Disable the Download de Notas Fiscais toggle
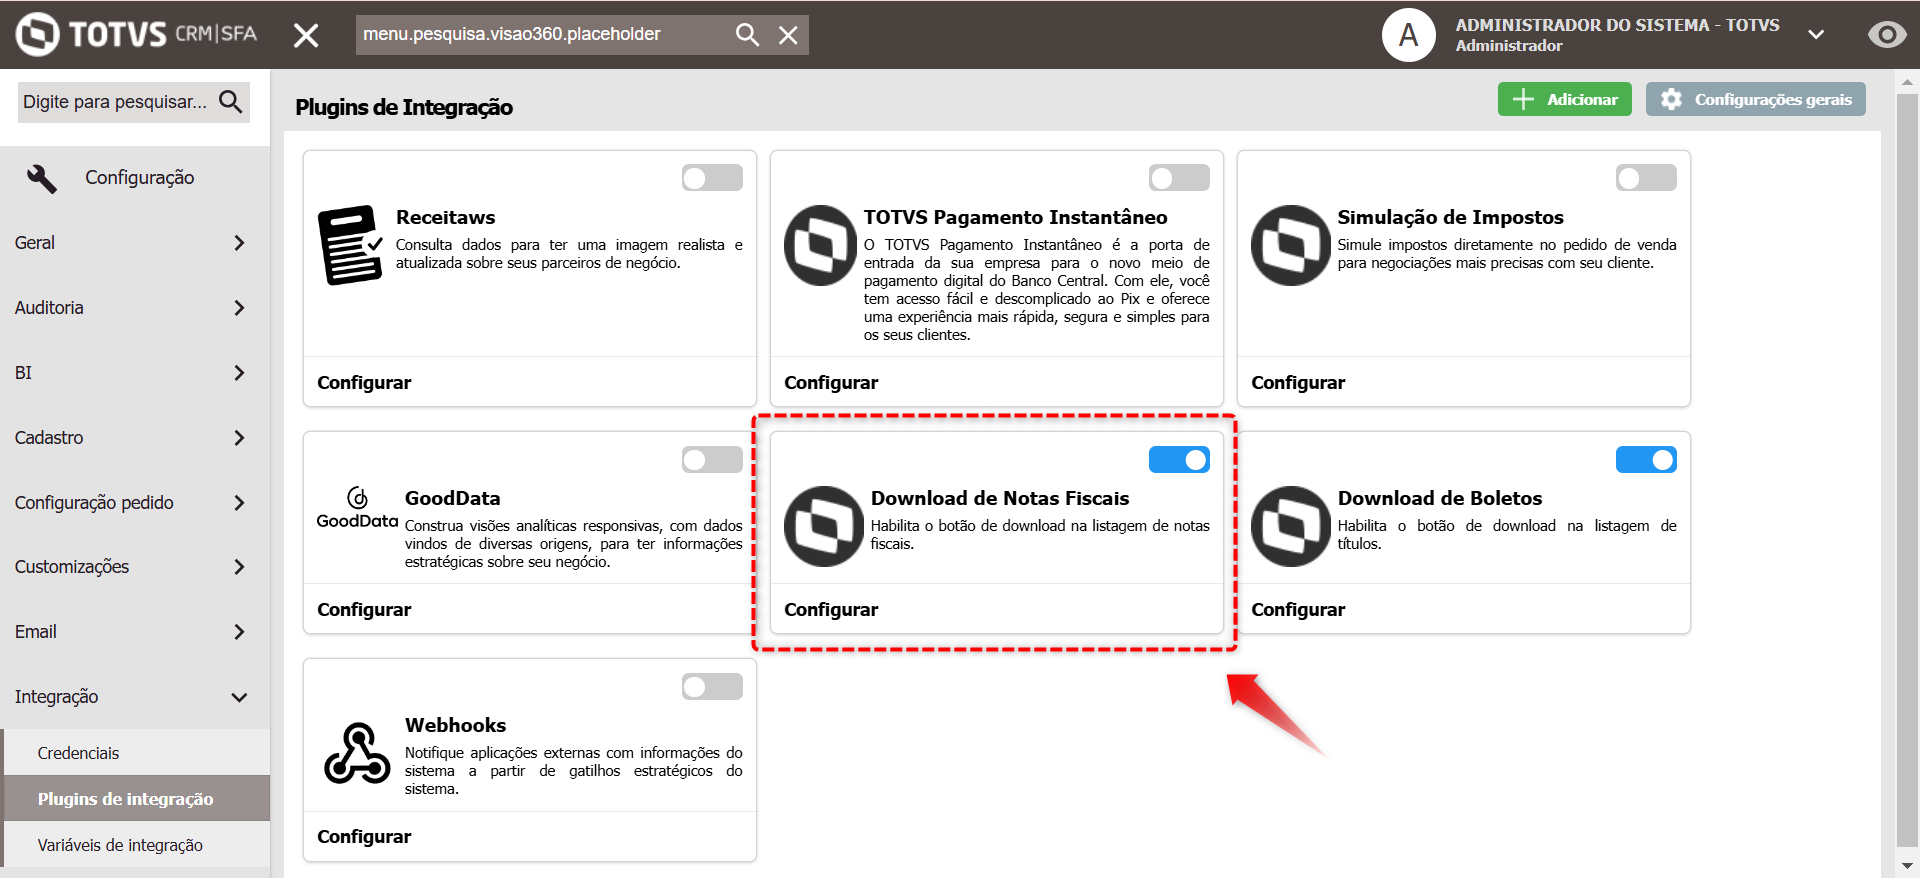Image resolution: width=1920 pixels, height=878 pixels. click(1179, 459)
